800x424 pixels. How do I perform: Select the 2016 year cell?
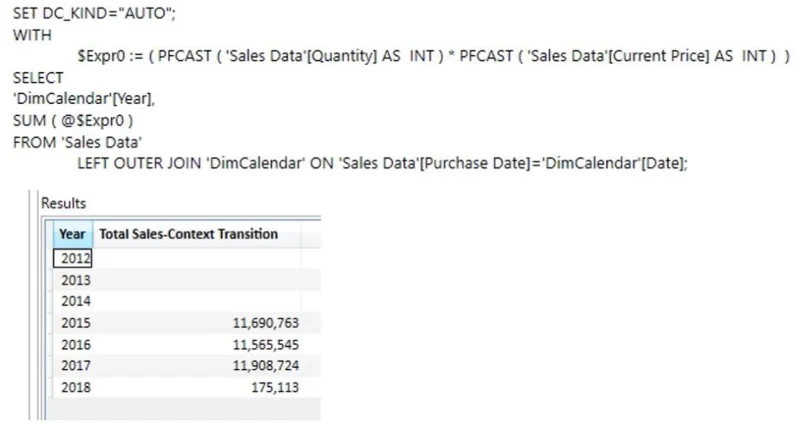[x=73, y=345]
